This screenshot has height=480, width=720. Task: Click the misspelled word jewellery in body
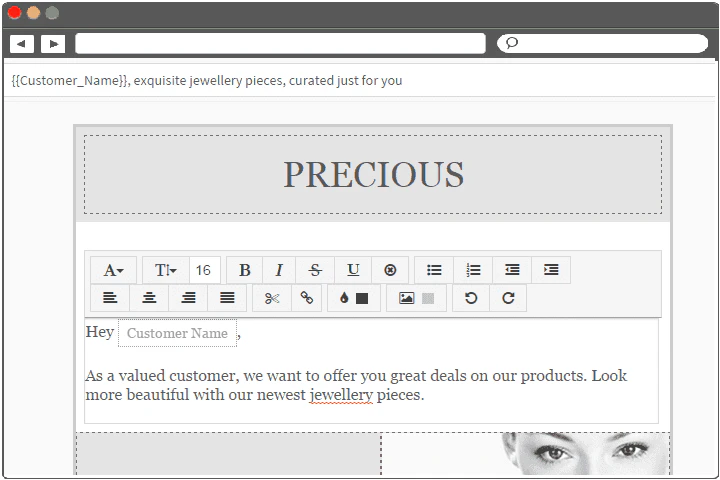point(341,395)
